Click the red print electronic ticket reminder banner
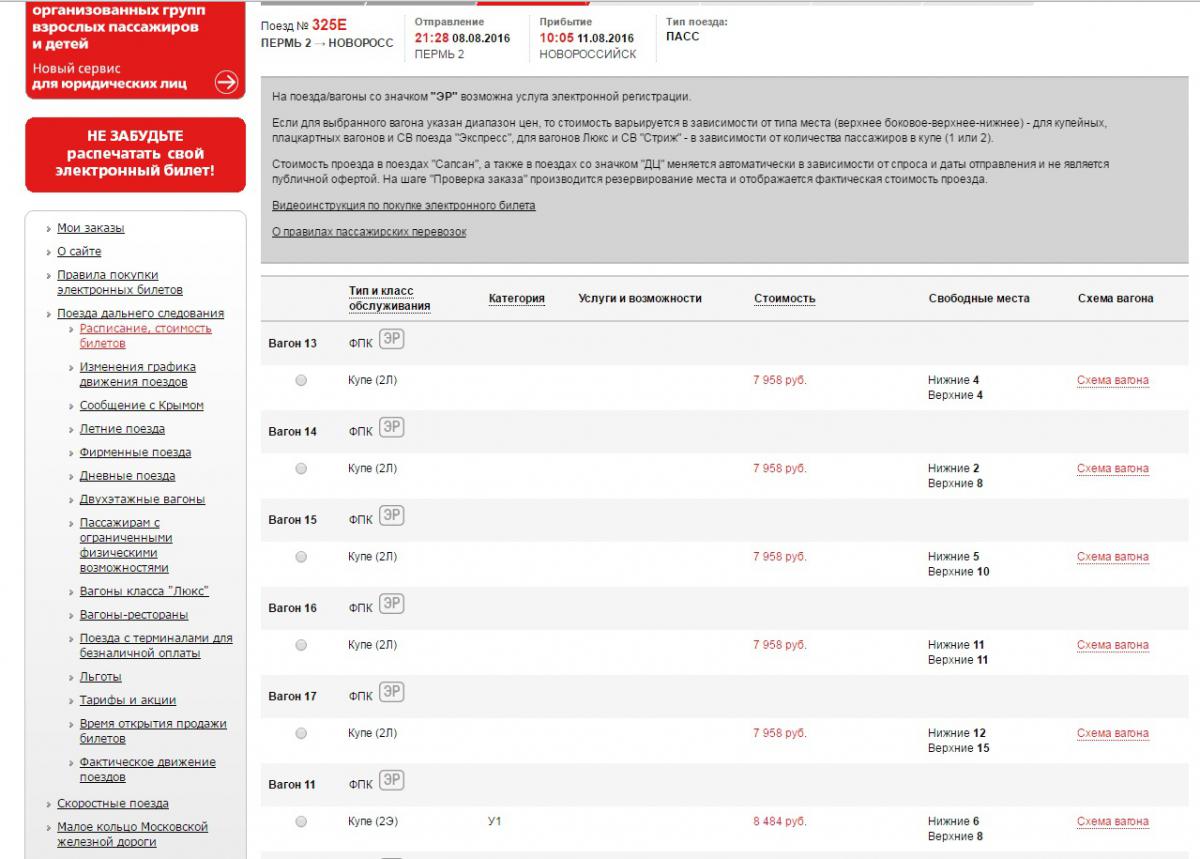This screenshot has height=859, width=1200. [x=135, y=154]
